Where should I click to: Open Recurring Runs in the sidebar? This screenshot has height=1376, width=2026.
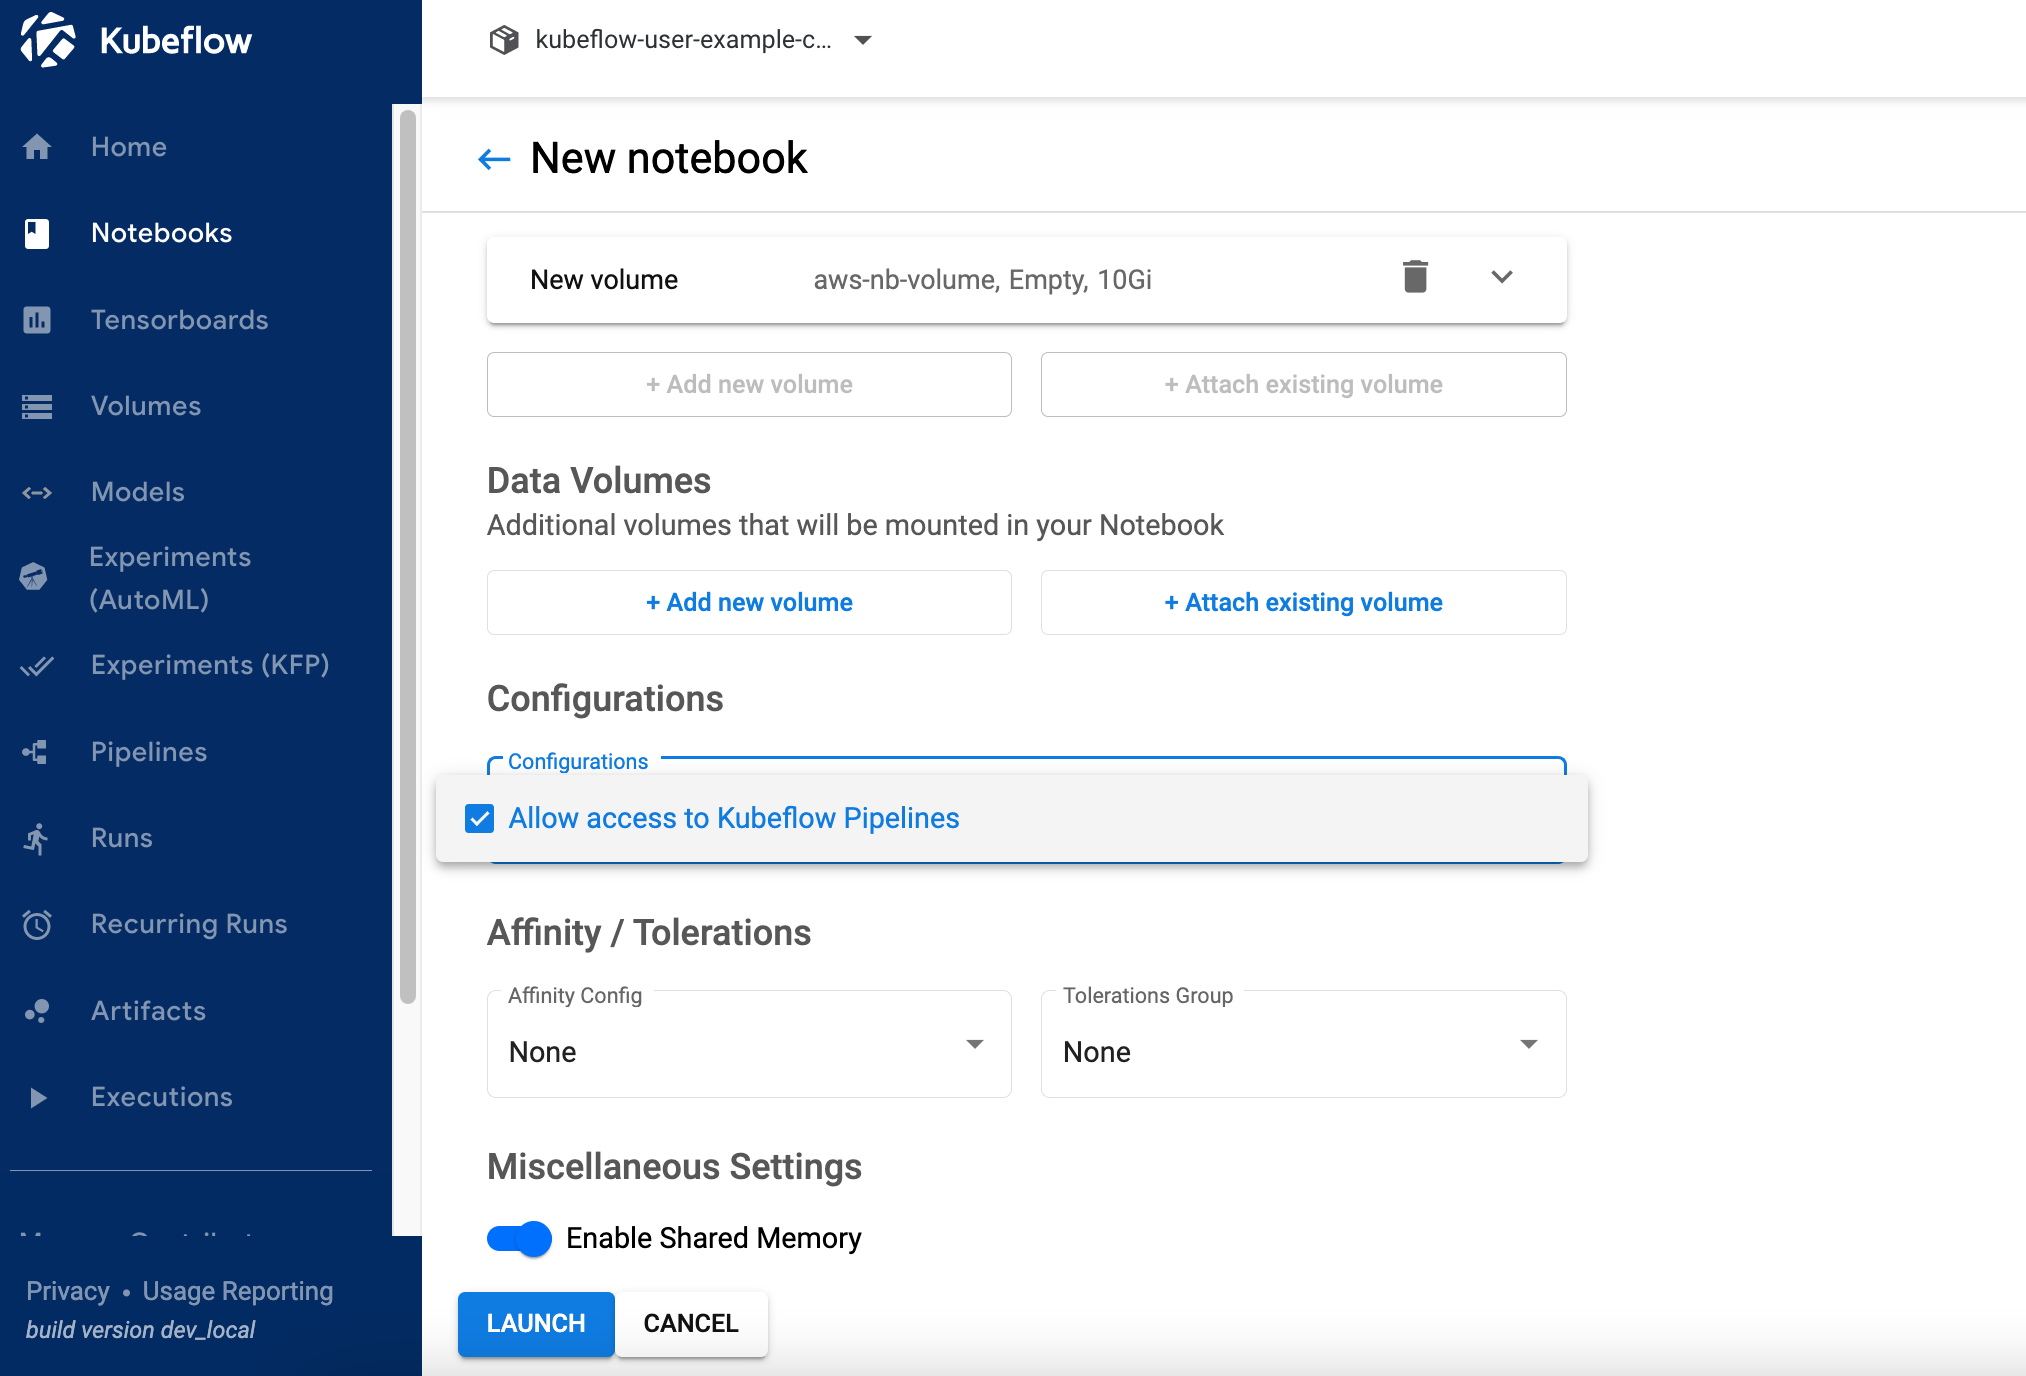(x=189, y=924)
